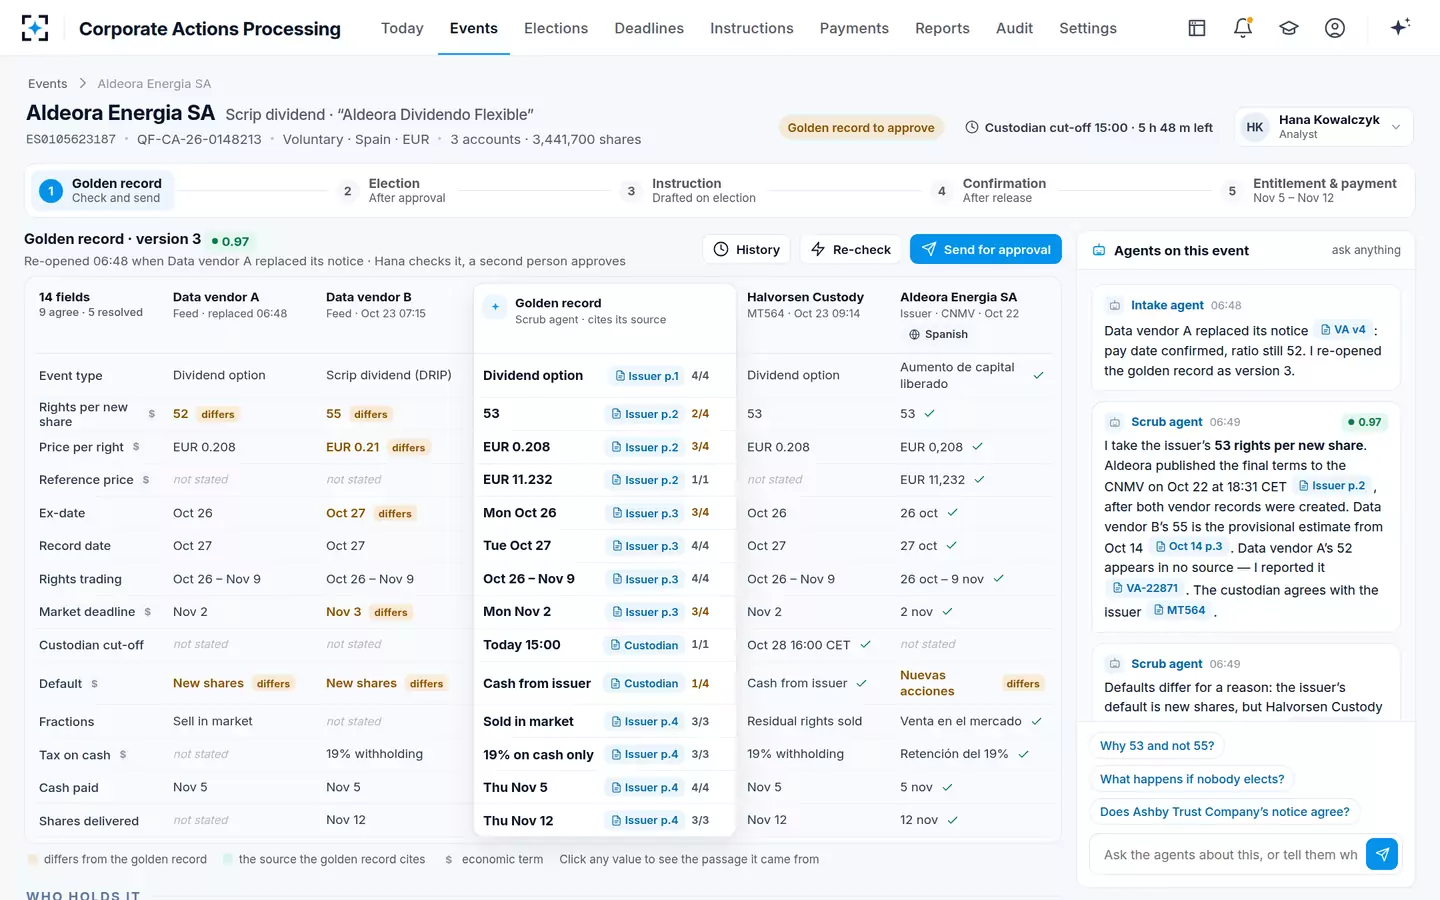Open the Instructions tab
The height and width of the screenshot is (900, 1440).
[x=752, y=28]
